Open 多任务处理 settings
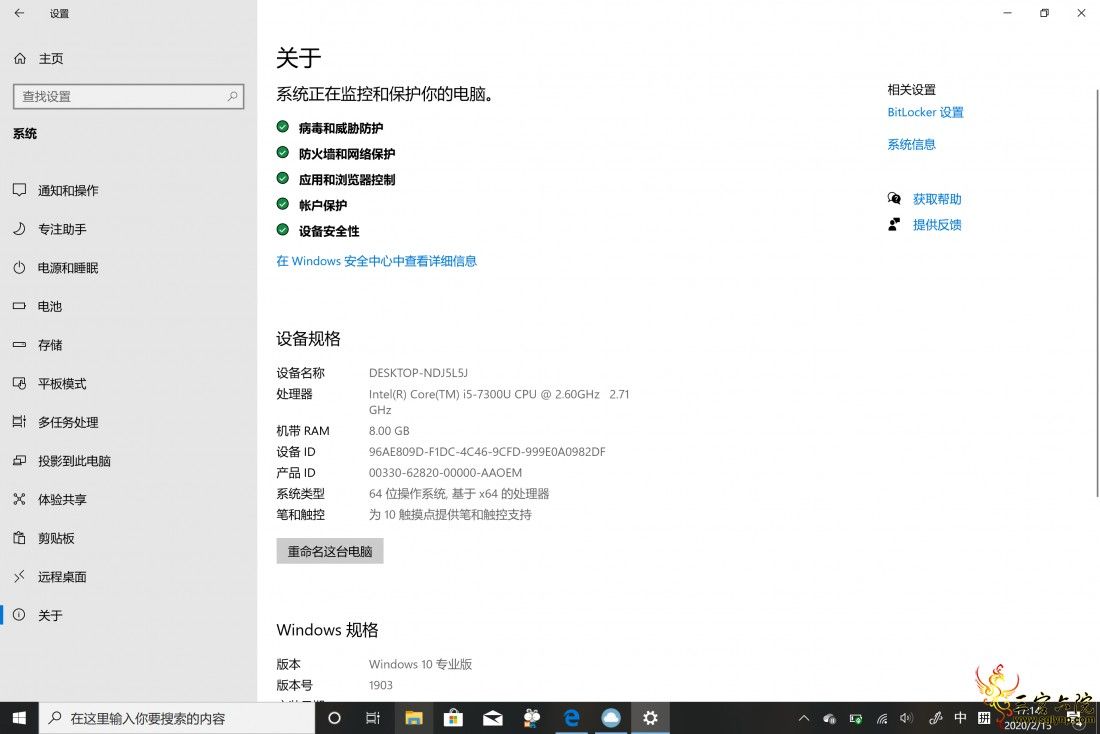 pos(128,422)
